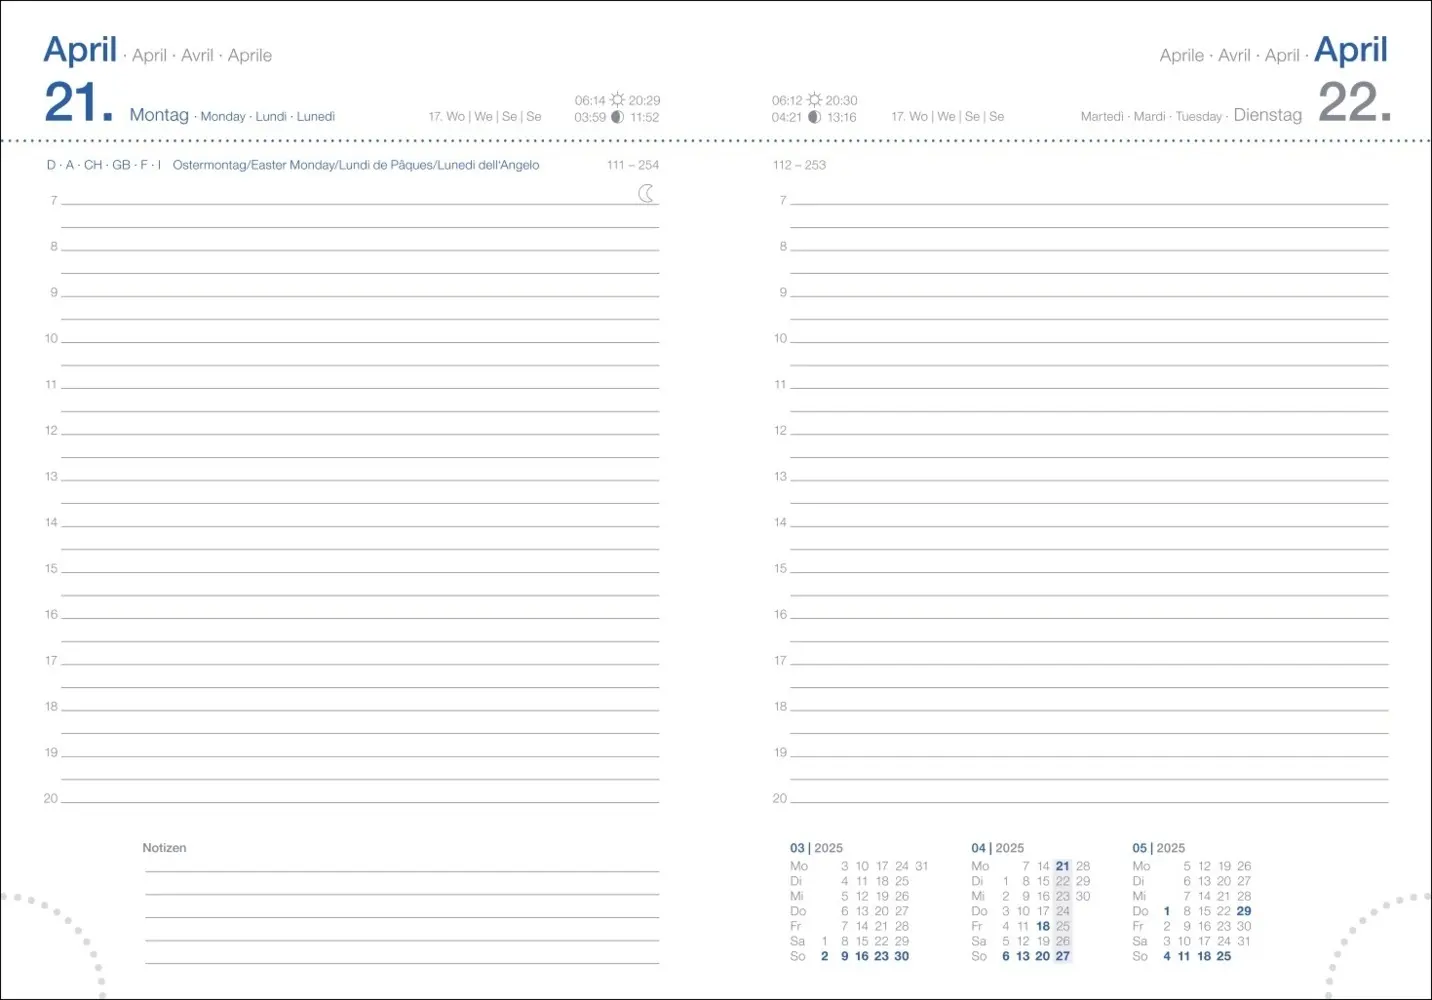Viewport: 1432px width, 1000px height.
Task: Click bold date 29 in May mini calendar
Action: click(x=1244, y=911)
